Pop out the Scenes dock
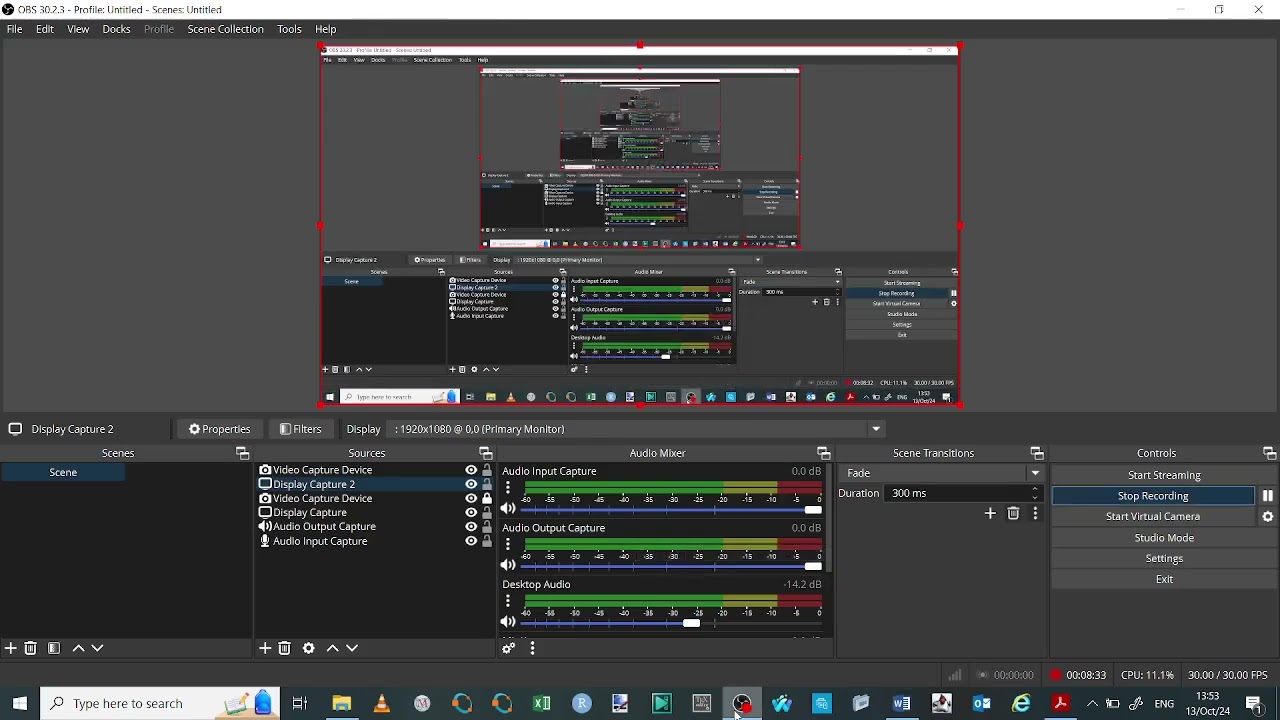The width and height of the screenshot is (1280, 720). (x=242, y=454)
